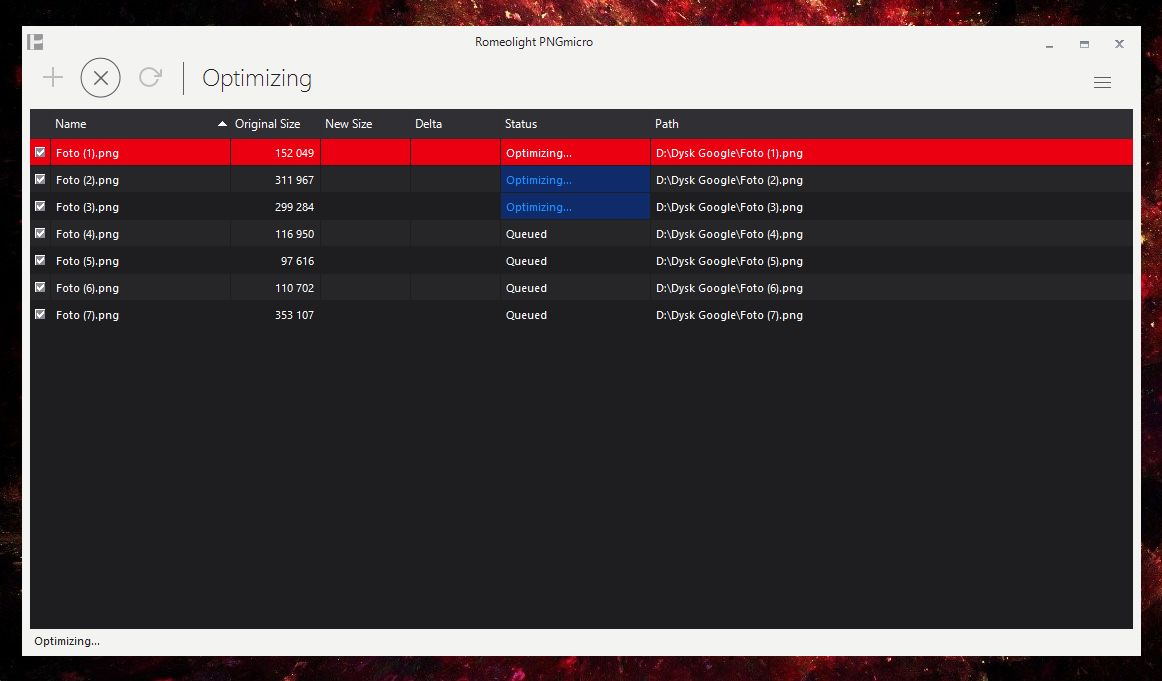The image size is (1162, 681).
Task: Click the original size value 353 107
Action: coord(294,315)
